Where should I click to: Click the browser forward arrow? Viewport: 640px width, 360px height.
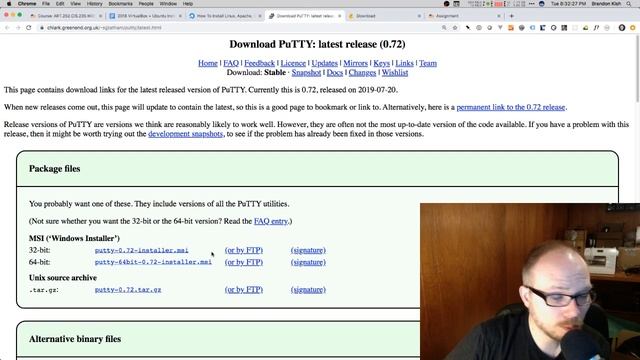(x=18, y=28)
